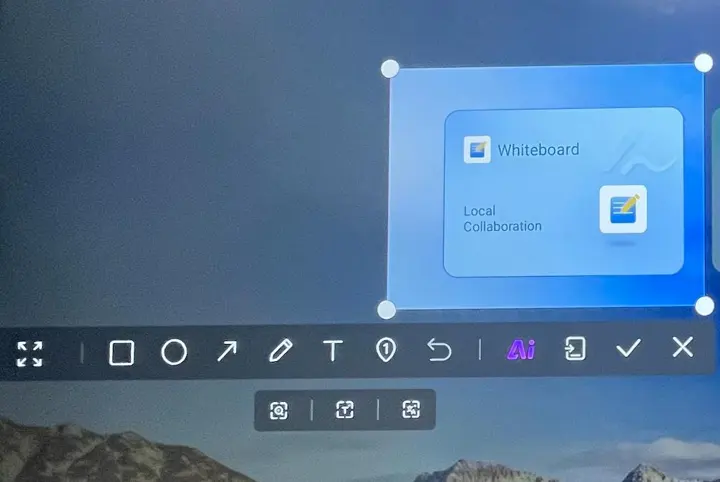Image resolution: width=720 pixels, height=482 pixels.
Task: Confirm screenshot with the checkmark
Action: (628, 347)
